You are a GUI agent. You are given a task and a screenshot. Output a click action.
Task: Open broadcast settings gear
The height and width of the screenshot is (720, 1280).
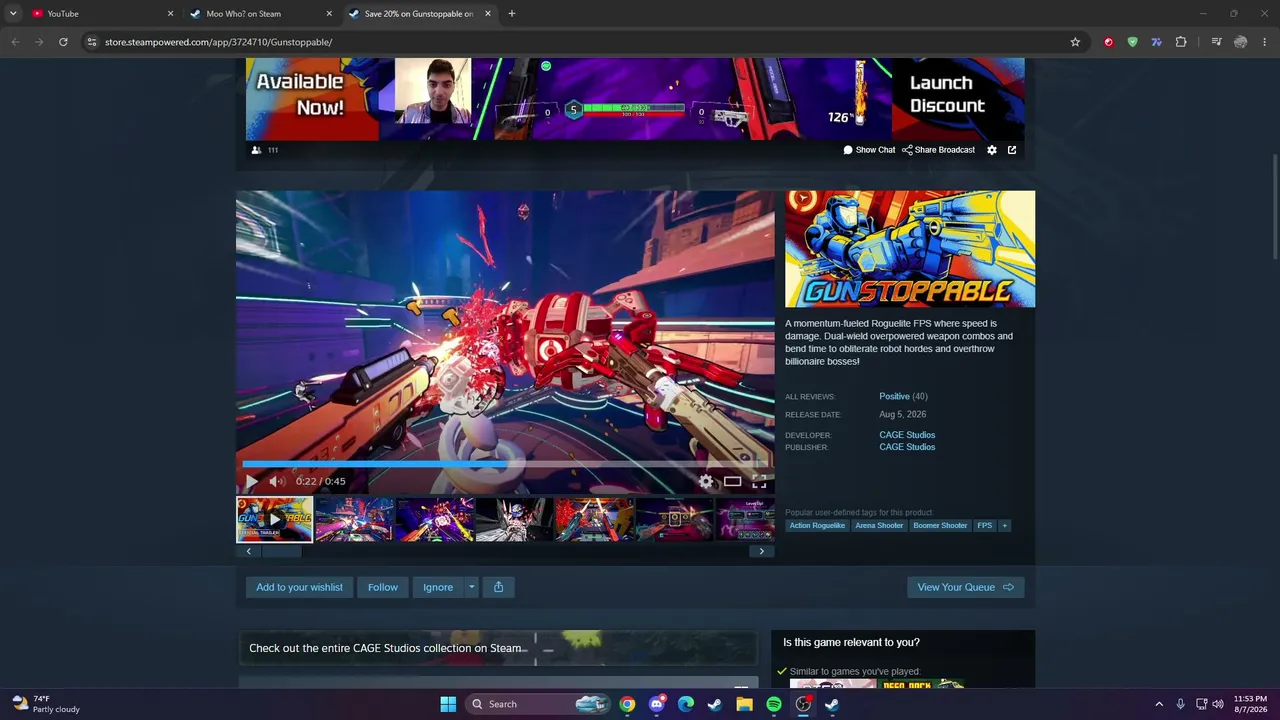click(992, 150)
